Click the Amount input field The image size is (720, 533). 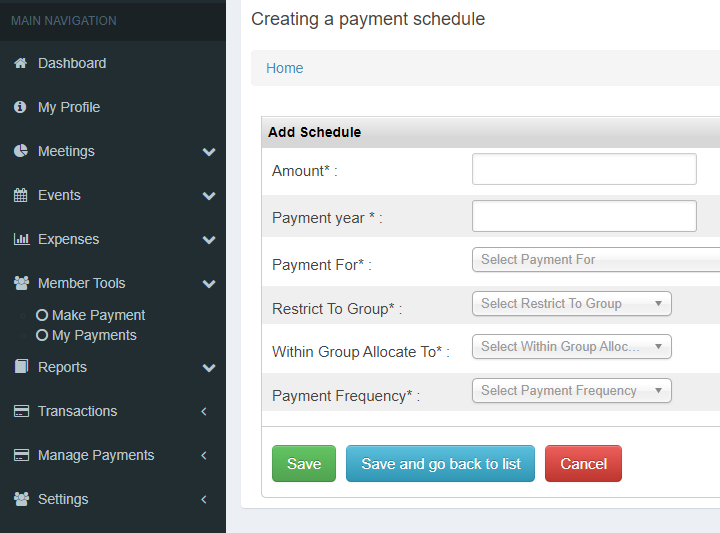click(584, 169)
